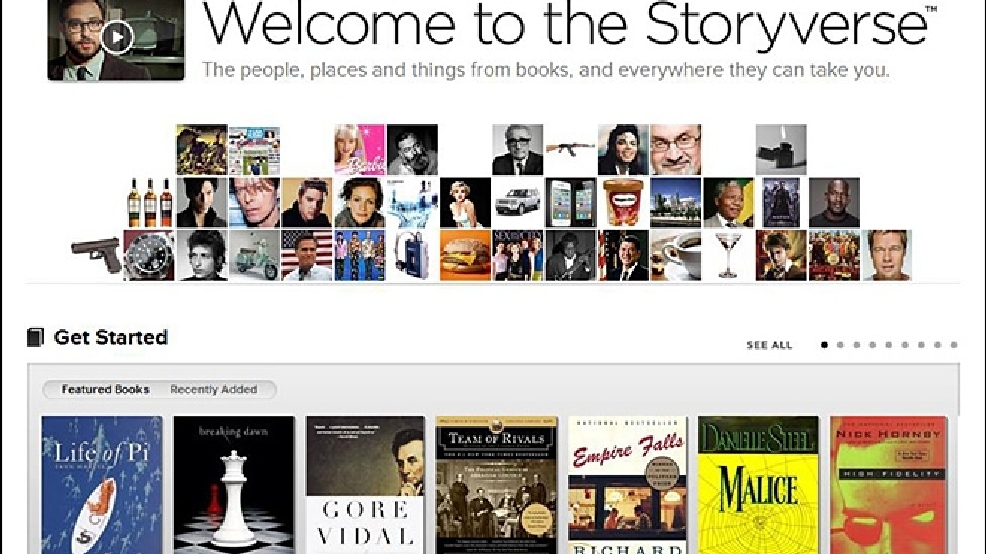This screenshot has height=554, width=986.
Task: Select the handgun image tile
Action: pos(96,255)
